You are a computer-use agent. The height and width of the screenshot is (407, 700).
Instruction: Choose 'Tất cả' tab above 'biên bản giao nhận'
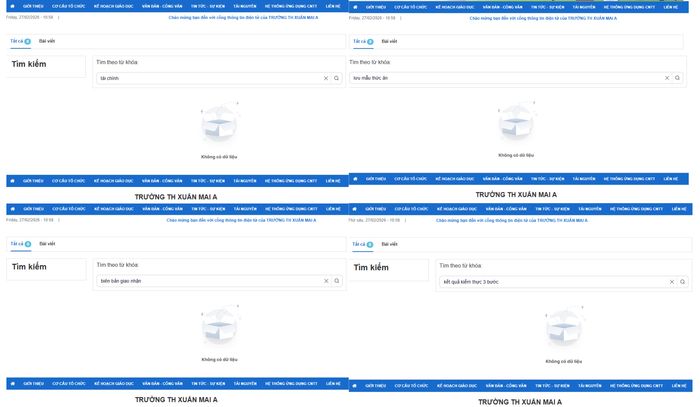point(19,243)
